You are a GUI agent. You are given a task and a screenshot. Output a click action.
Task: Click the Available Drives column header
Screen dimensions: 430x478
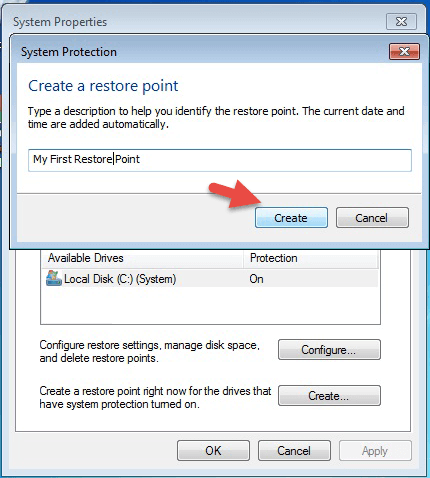pos(142,258)
